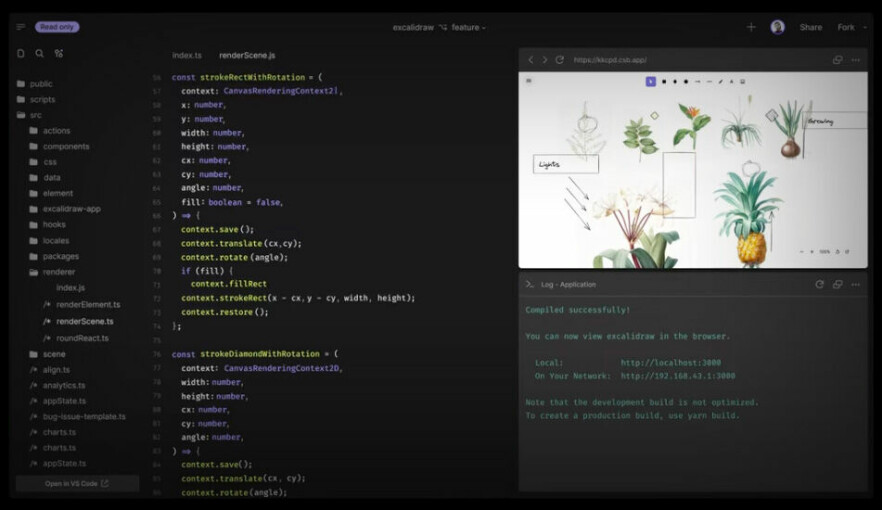Screen dimensions: 882x510
Task: Switch to the renderScene.js editor tab
Action: tap(247, 56)
